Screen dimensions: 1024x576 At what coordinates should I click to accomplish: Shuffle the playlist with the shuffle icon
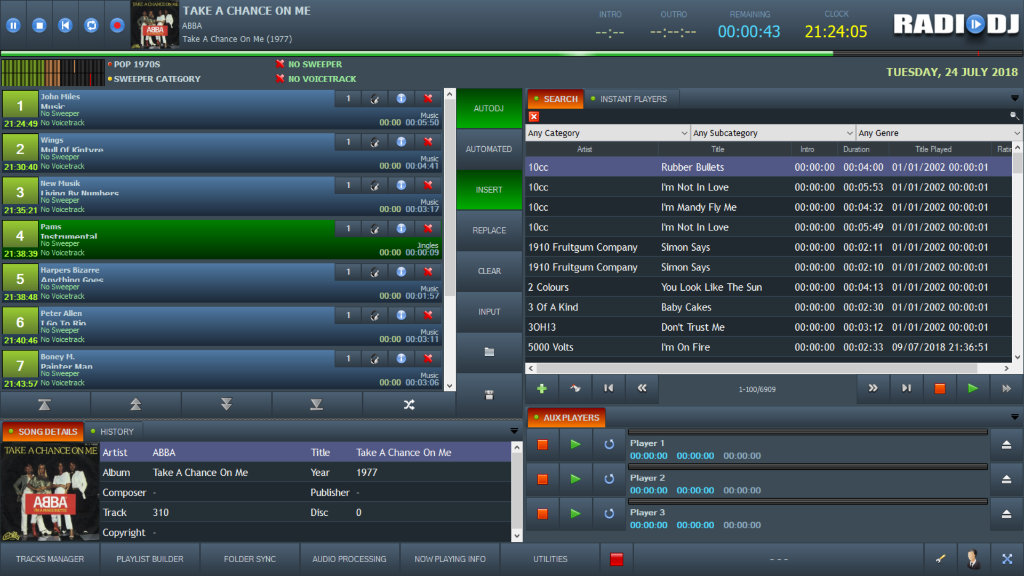click(x=408, y=404)
